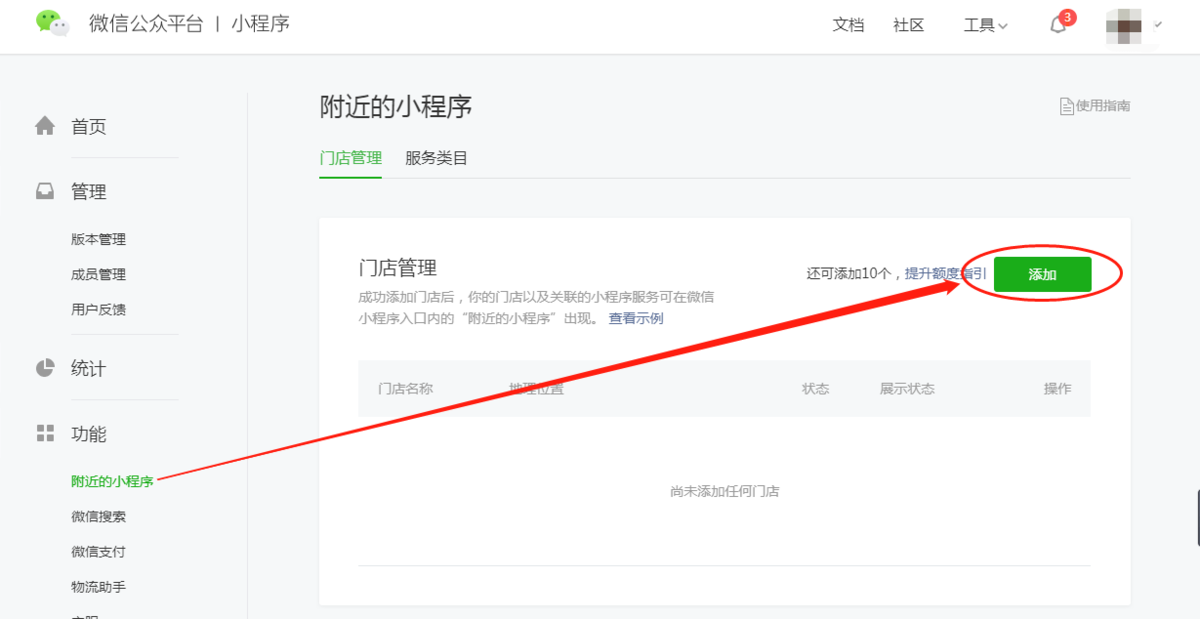Open 用户反馈 in sidebar
The width and height of the screenshot is (1200, 619).
(98, 309)
